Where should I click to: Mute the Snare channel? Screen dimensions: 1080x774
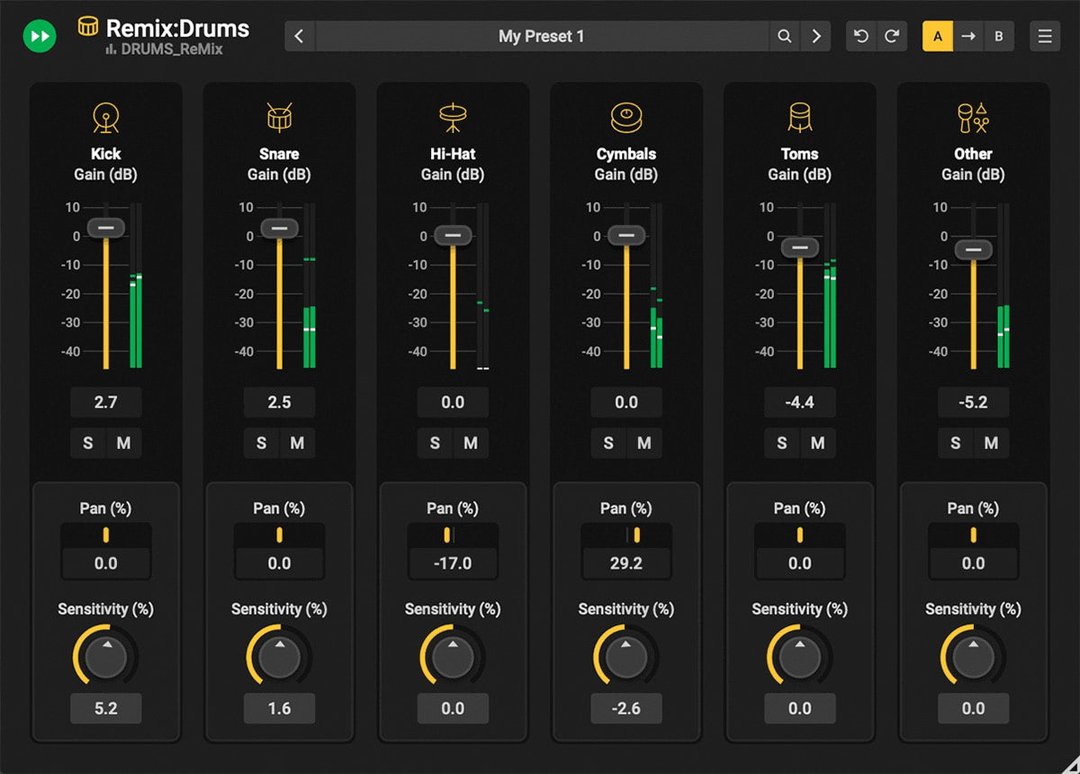click(297, 442)
